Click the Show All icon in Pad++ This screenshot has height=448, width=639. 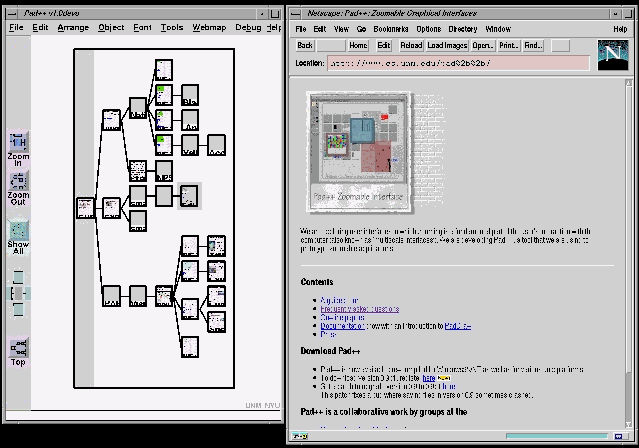pyautogui.click(x=18, y=230)
